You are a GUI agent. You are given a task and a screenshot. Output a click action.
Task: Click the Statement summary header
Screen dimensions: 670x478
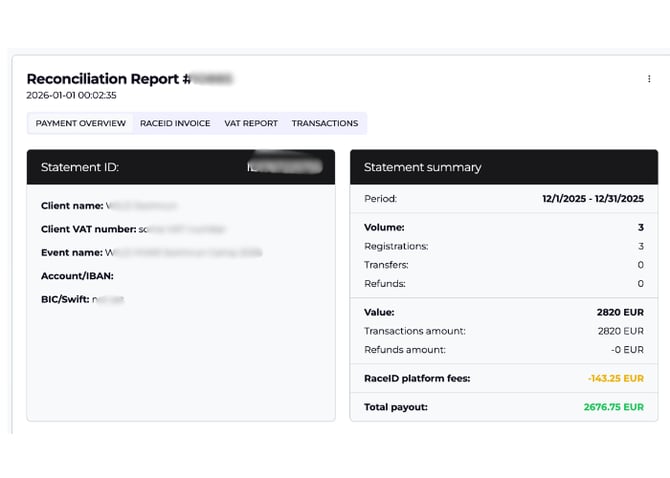click(x=422, y=167)
